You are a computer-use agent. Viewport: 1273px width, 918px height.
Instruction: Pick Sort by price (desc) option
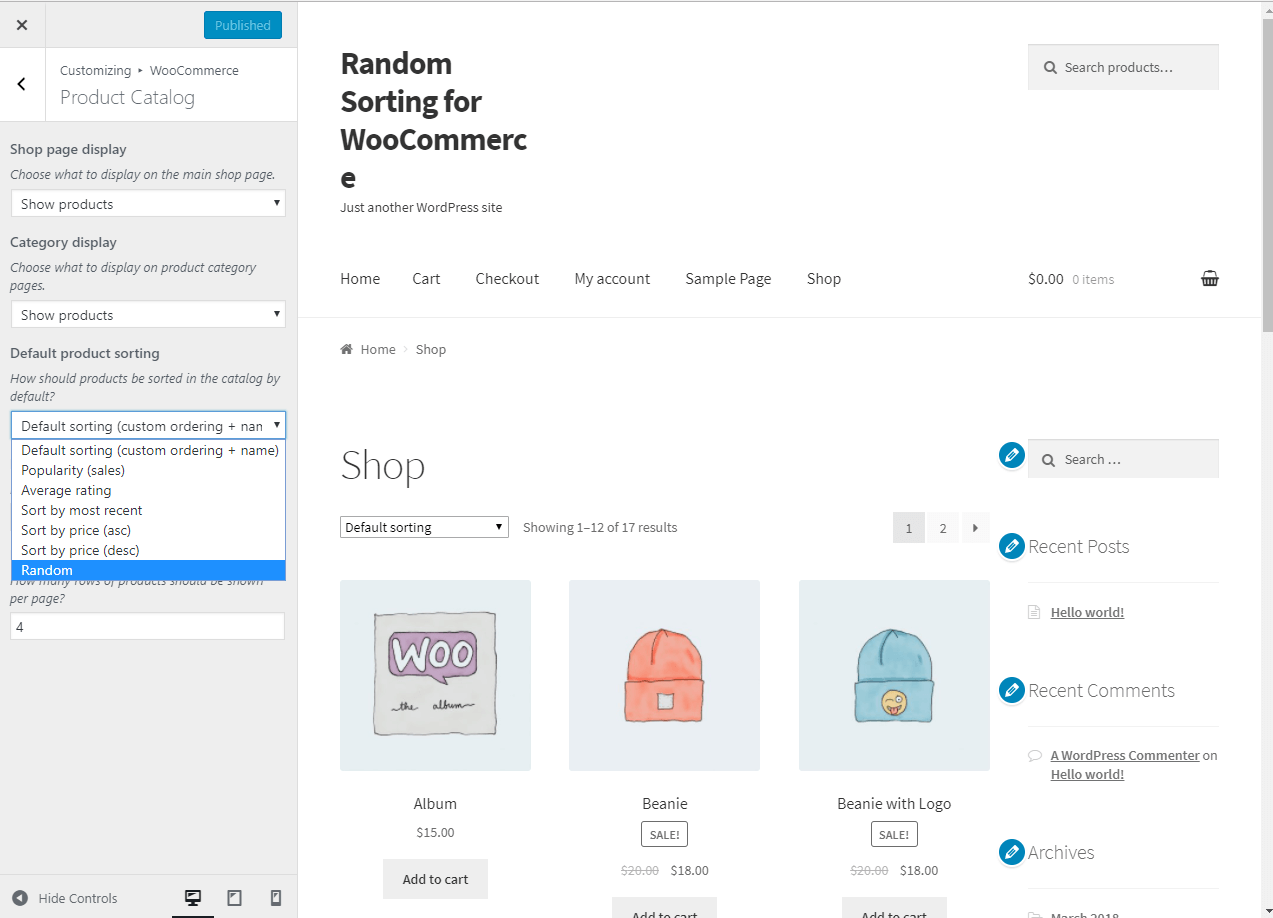(x=148, y=550)
